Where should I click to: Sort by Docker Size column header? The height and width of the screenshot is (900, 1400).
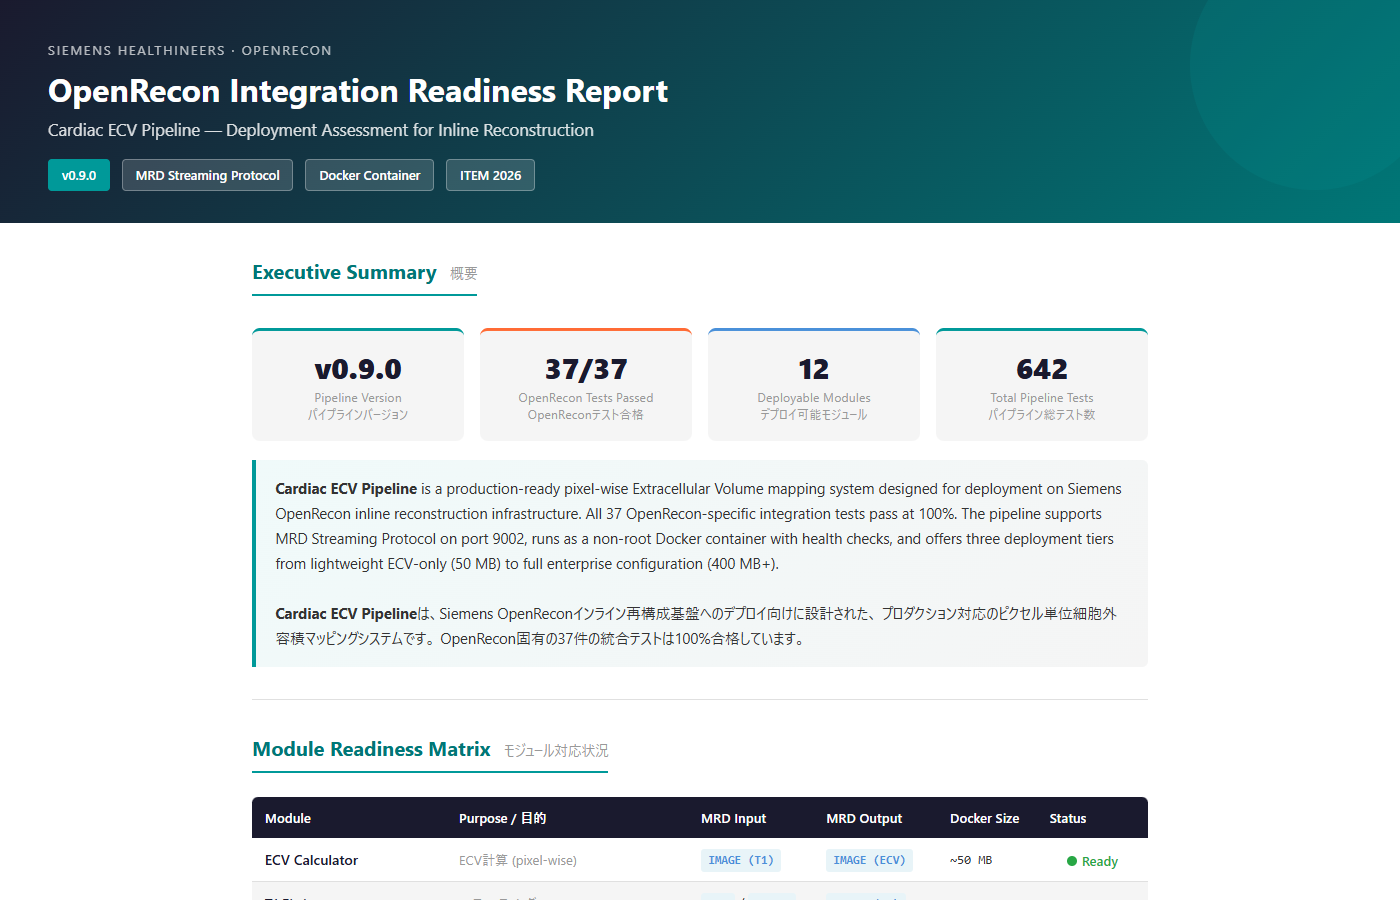tap(984, 818)
